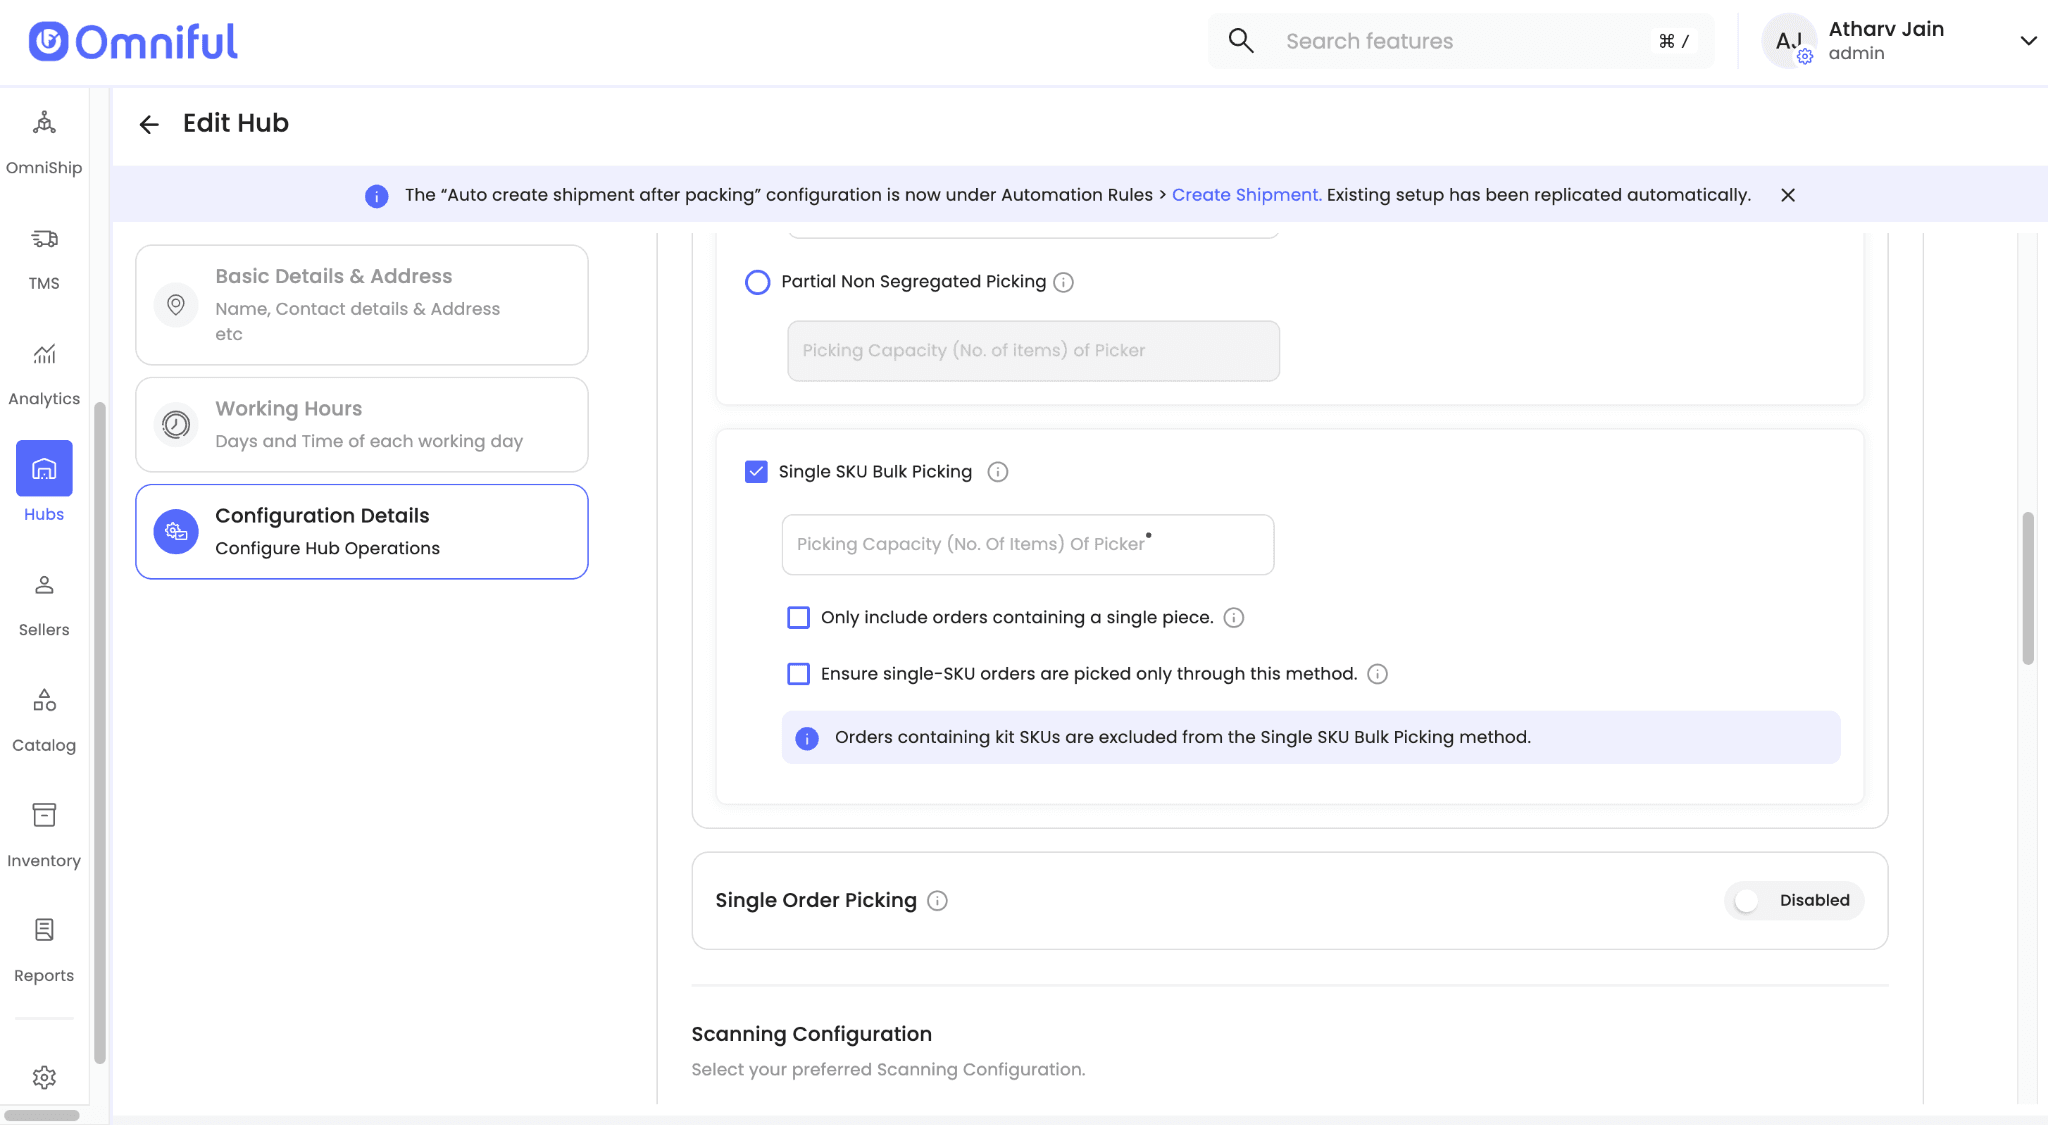Go to the Analytics section

click(44, 355)
